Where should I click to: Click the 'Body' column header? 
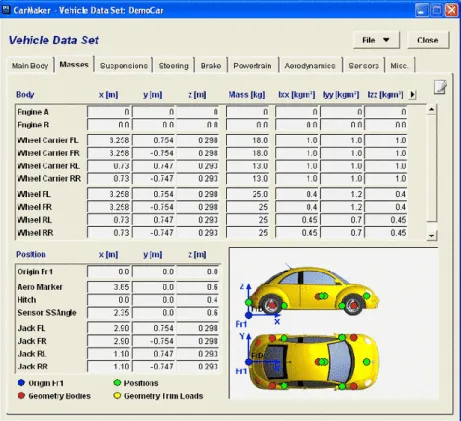tap(25, 95)
